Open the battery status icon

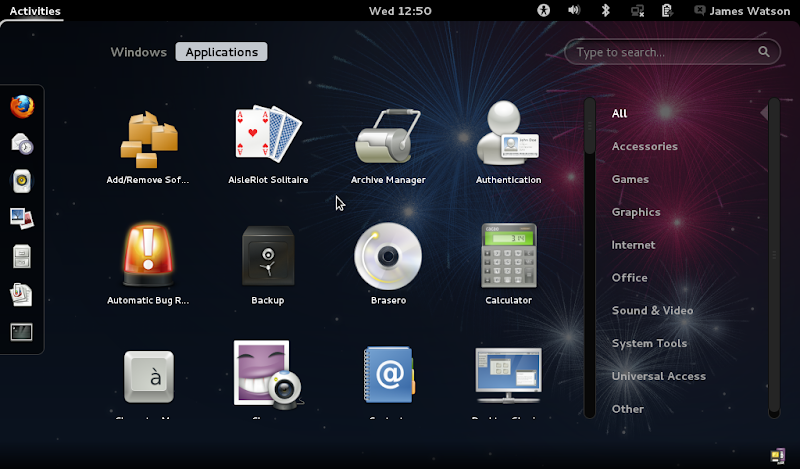pos(667,10)
